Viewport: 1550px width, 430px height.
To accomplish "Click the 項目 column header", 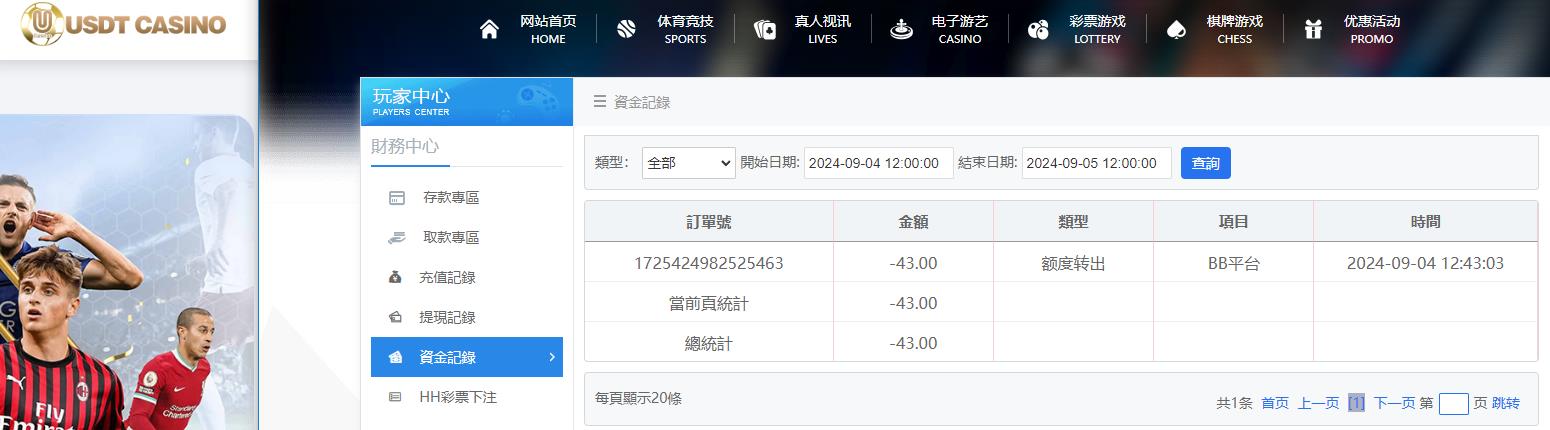I will click(1233, 222).
